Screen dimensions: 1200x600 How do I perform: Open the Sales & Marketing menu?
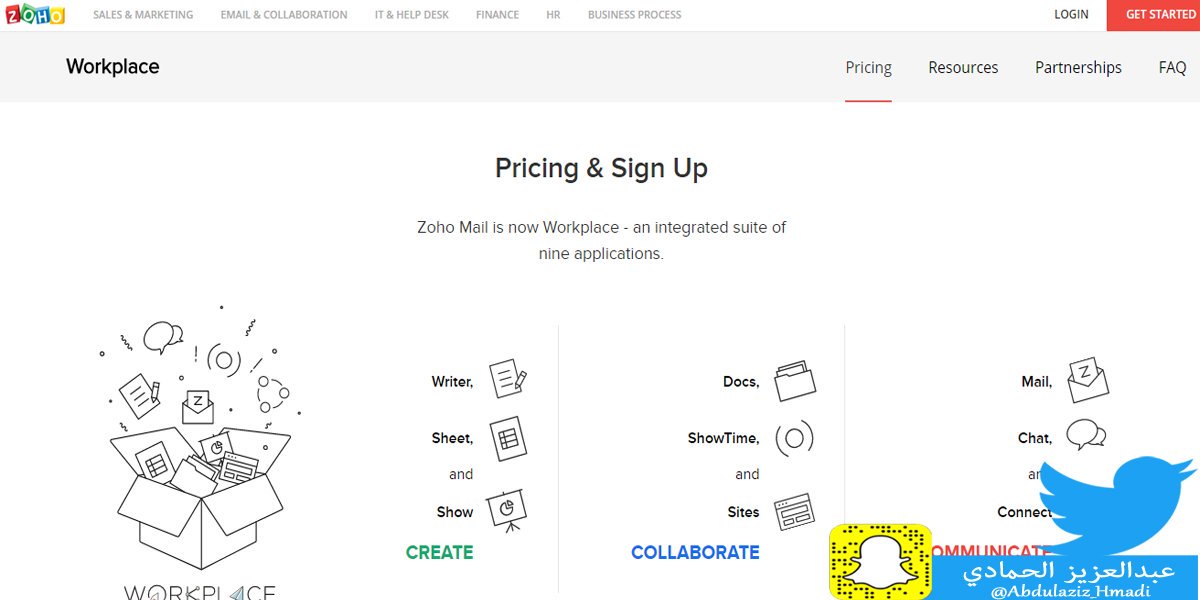click(x=143, y=15)
